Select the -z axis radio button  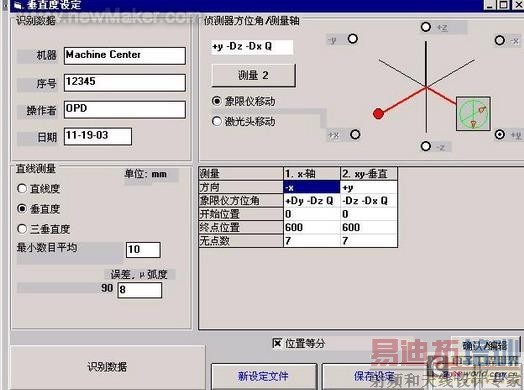pos(425,146)
